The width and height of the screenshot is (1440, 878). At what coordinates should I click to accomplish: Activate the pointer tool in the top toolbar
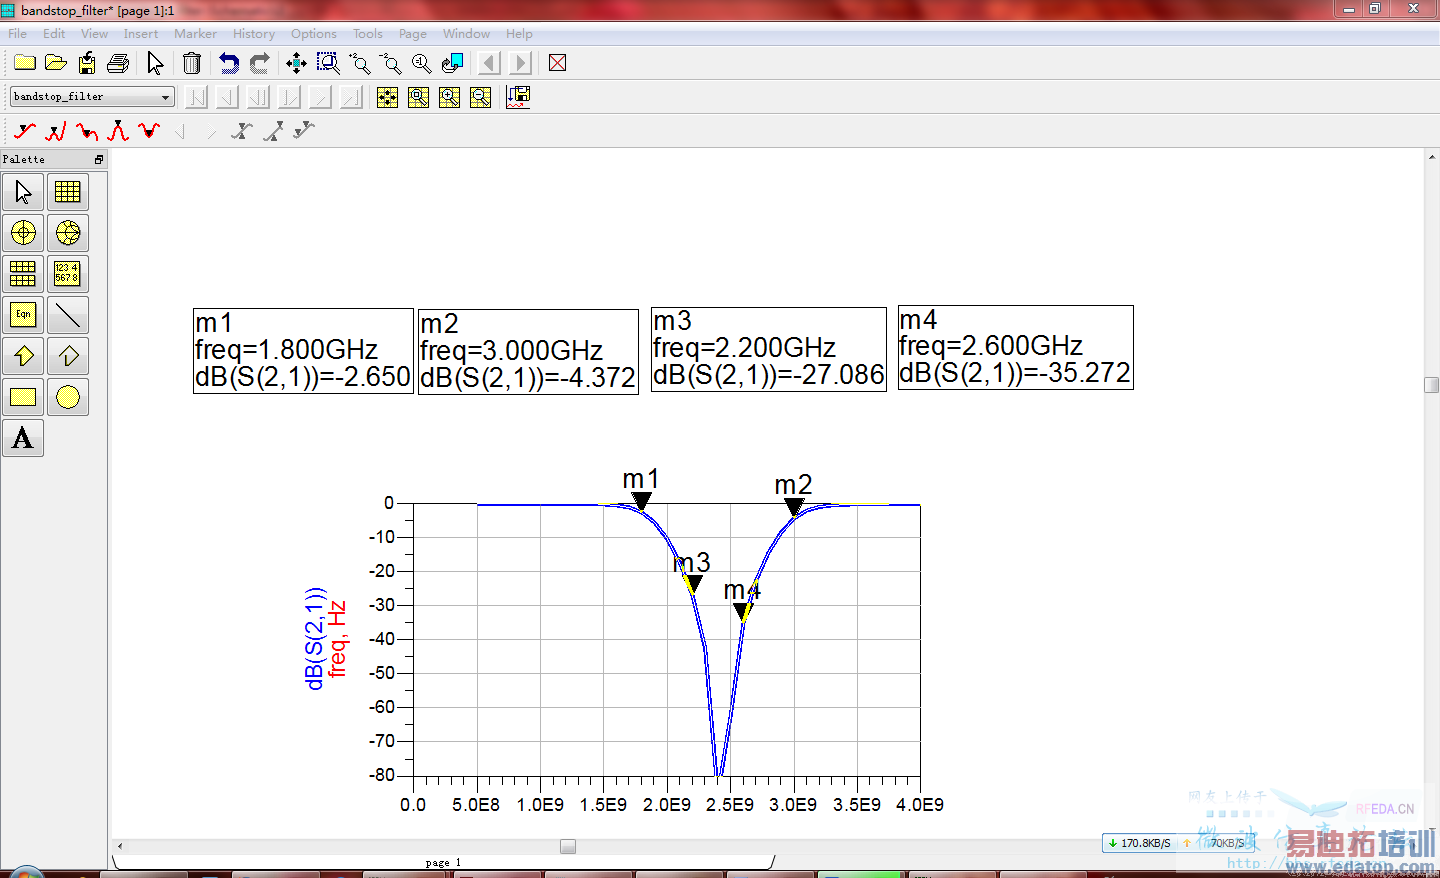pyautogui.click(x=155, y=63)
